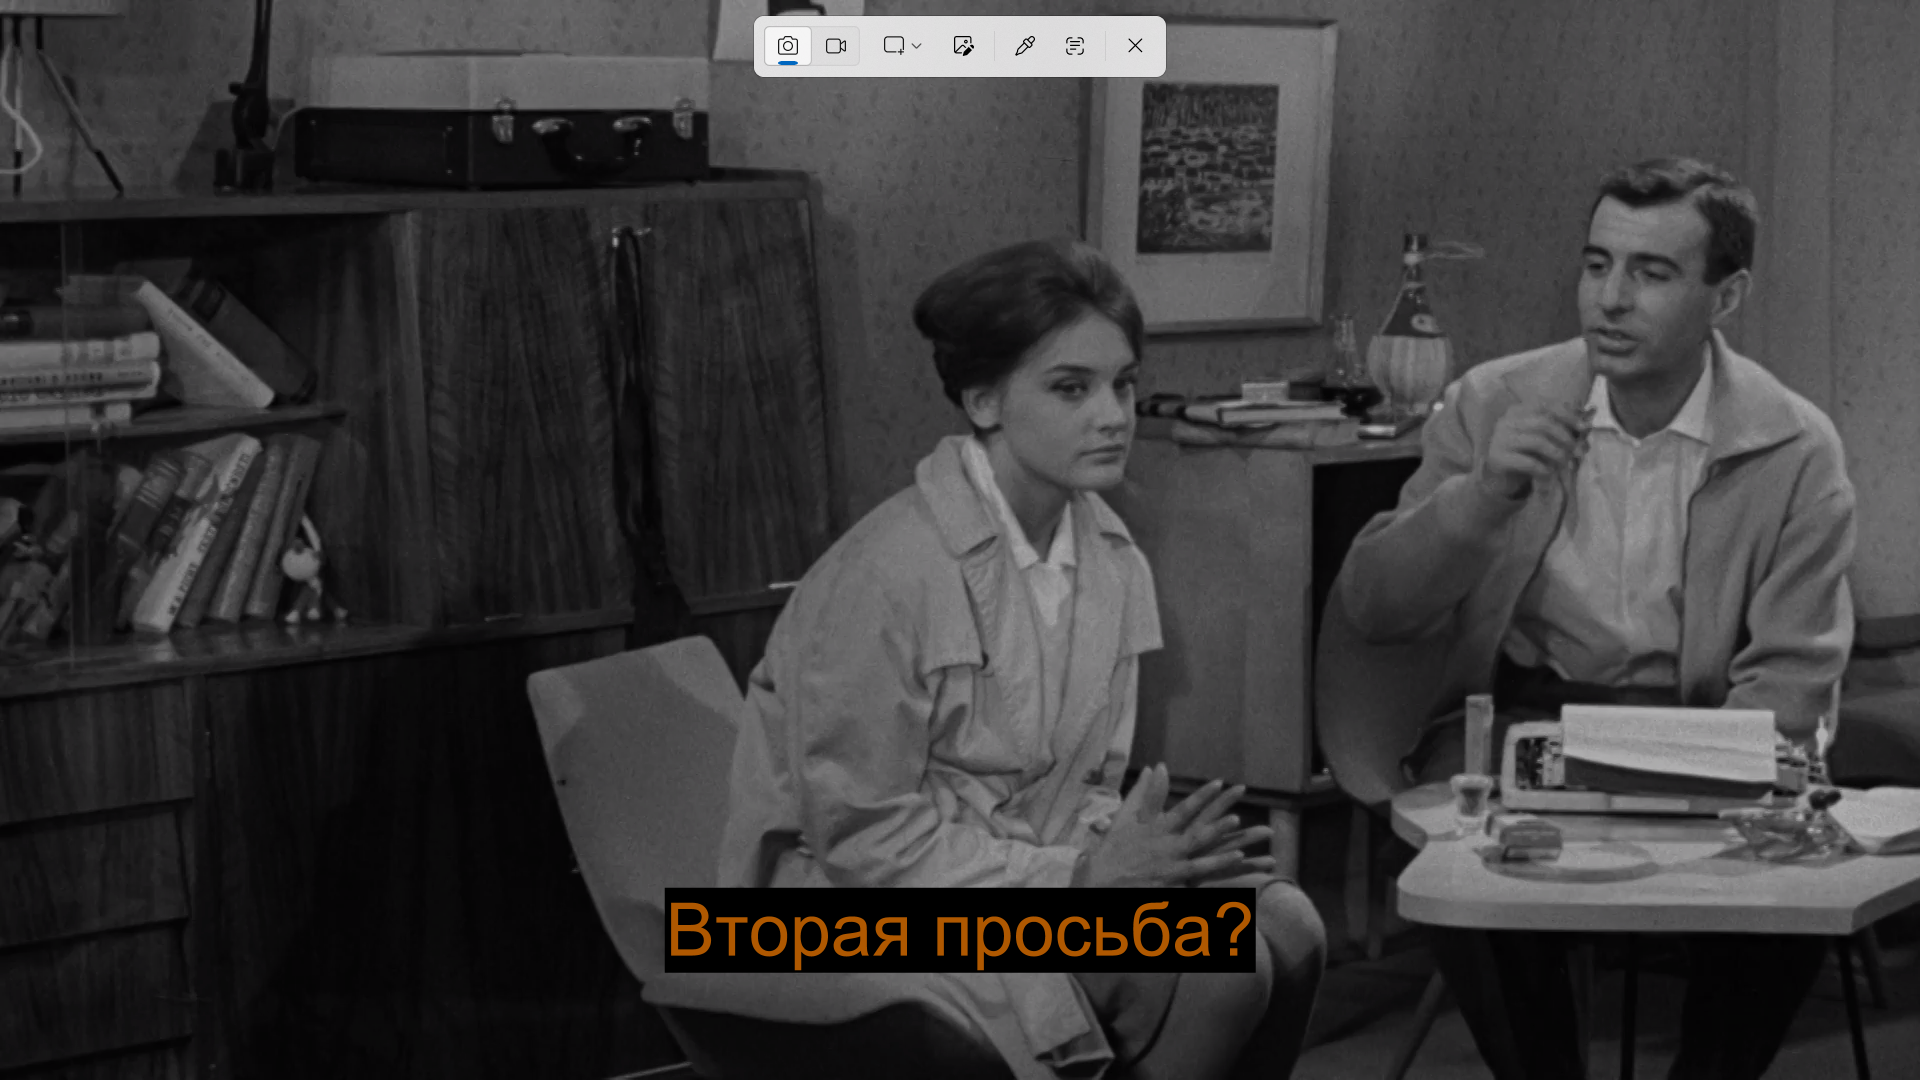Image resolution: width=1920 pixels, height=1080 pixels.
Task: Click the subtitle 'Вторая просьба?'
Action: click(x=960, y=930)
